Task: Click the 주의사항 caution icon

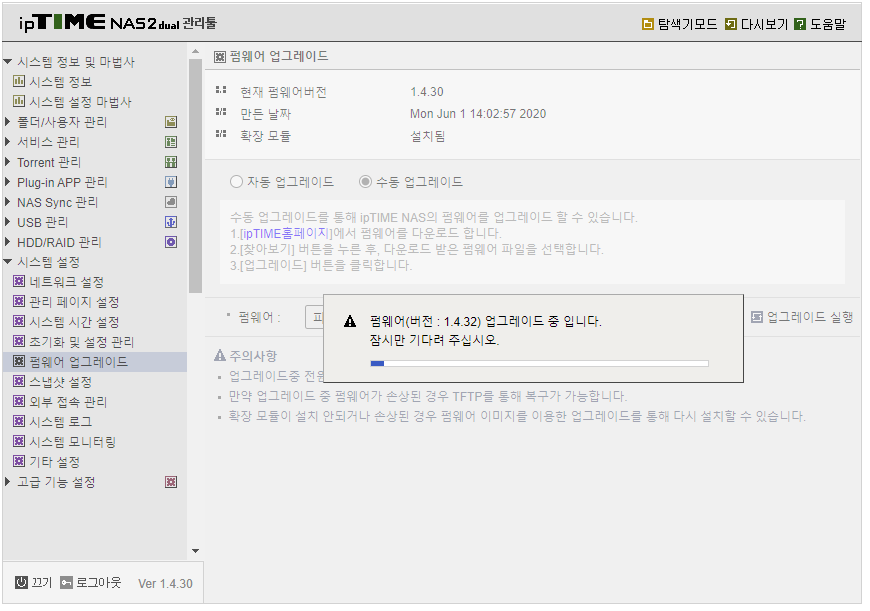Action: click(220, 356)
